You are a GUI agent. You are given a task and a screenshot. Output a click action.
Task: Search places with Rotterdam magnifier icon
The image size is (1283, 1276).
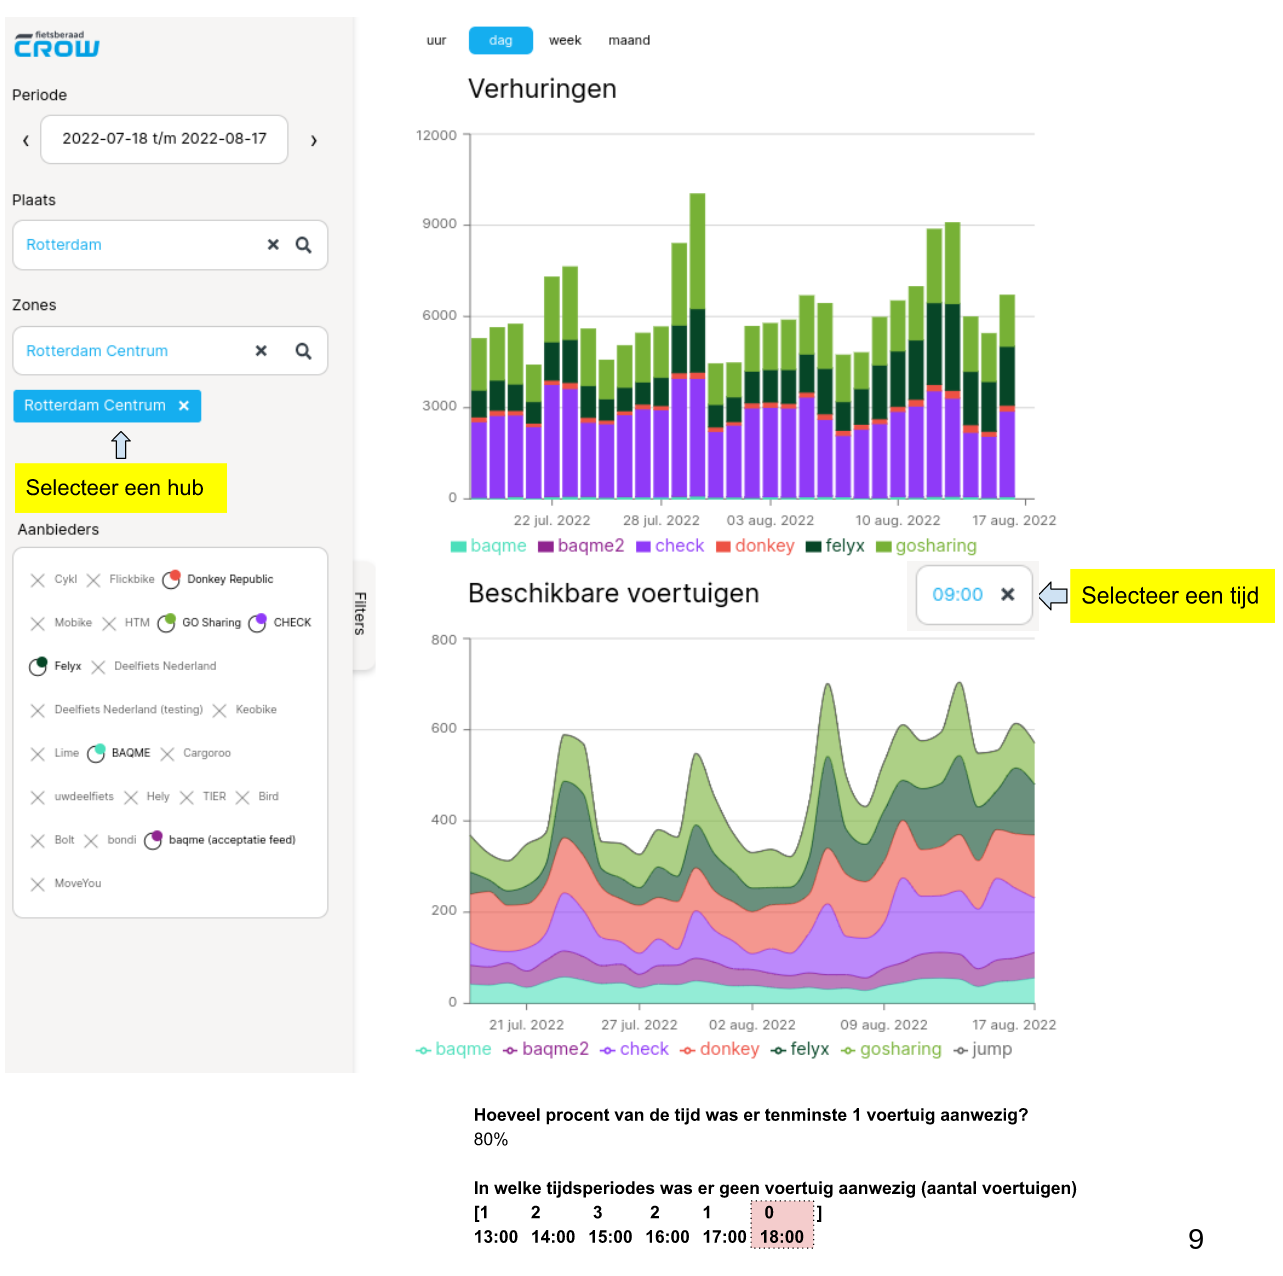pos(304,245)
